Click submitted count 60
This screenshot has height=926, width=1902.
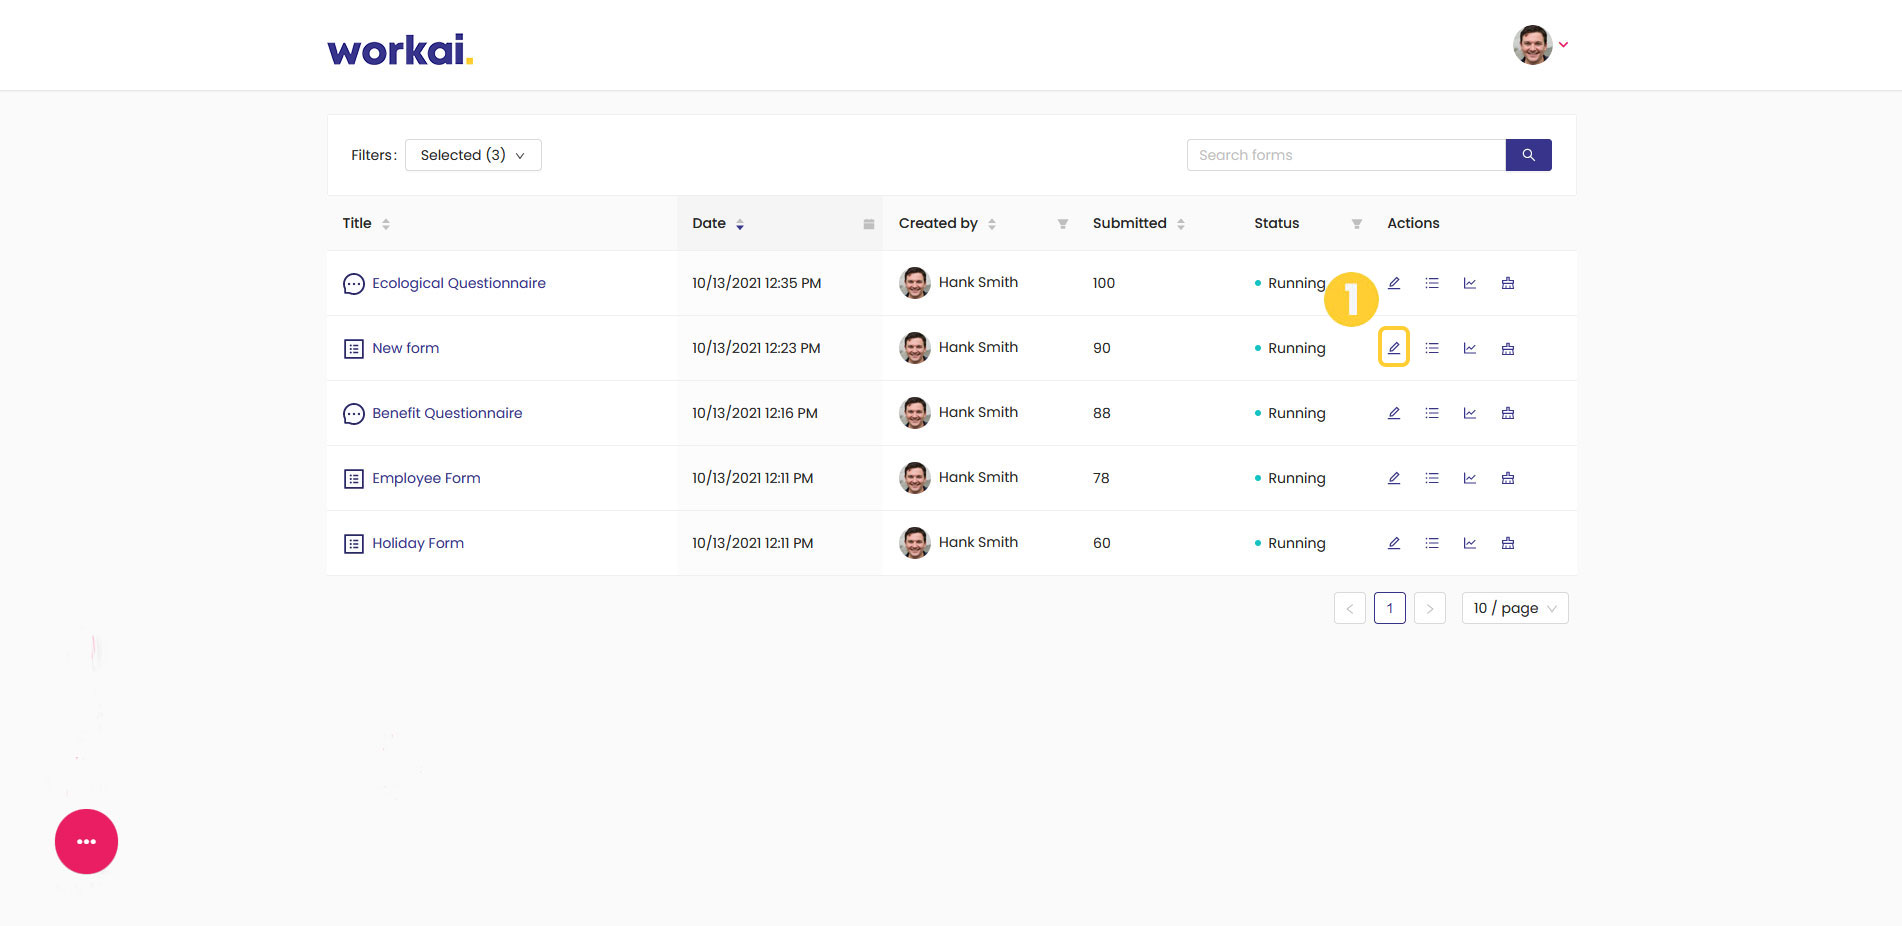click(x=1101, y=543)
